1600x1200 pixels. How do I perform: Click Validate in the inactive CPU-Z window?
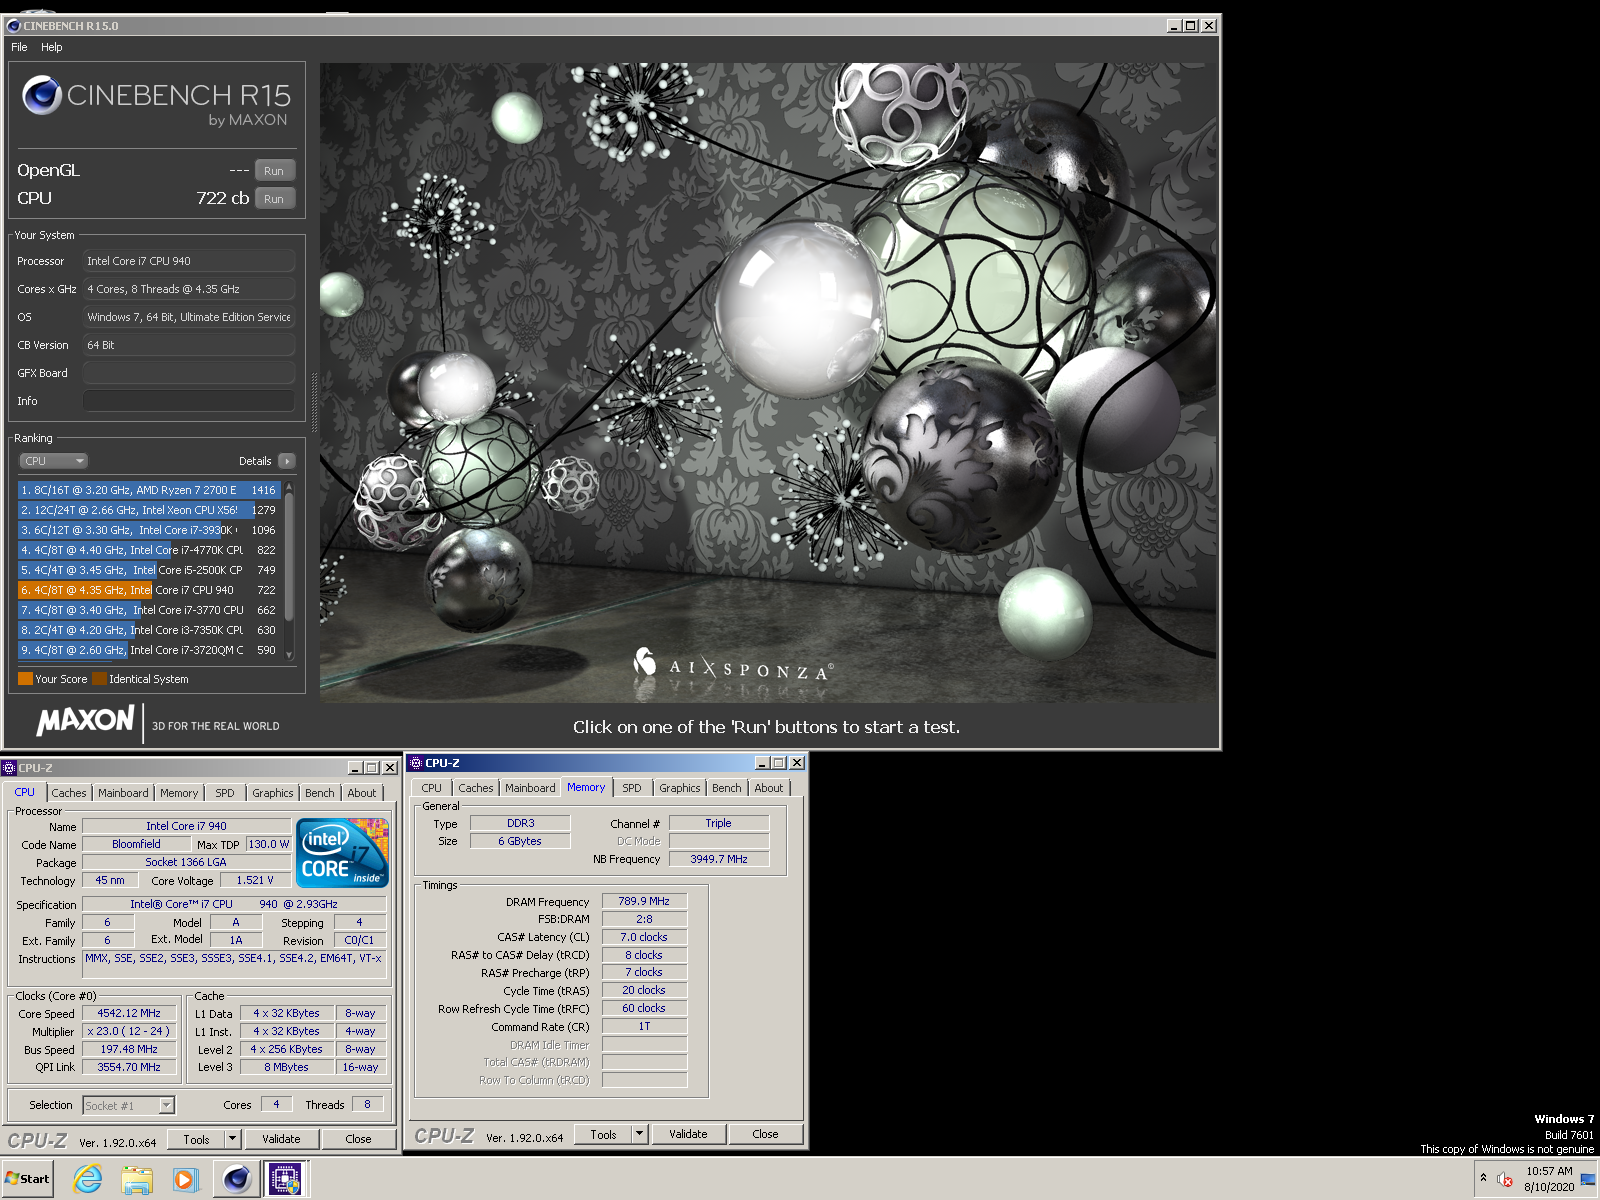click(281, 1139)
